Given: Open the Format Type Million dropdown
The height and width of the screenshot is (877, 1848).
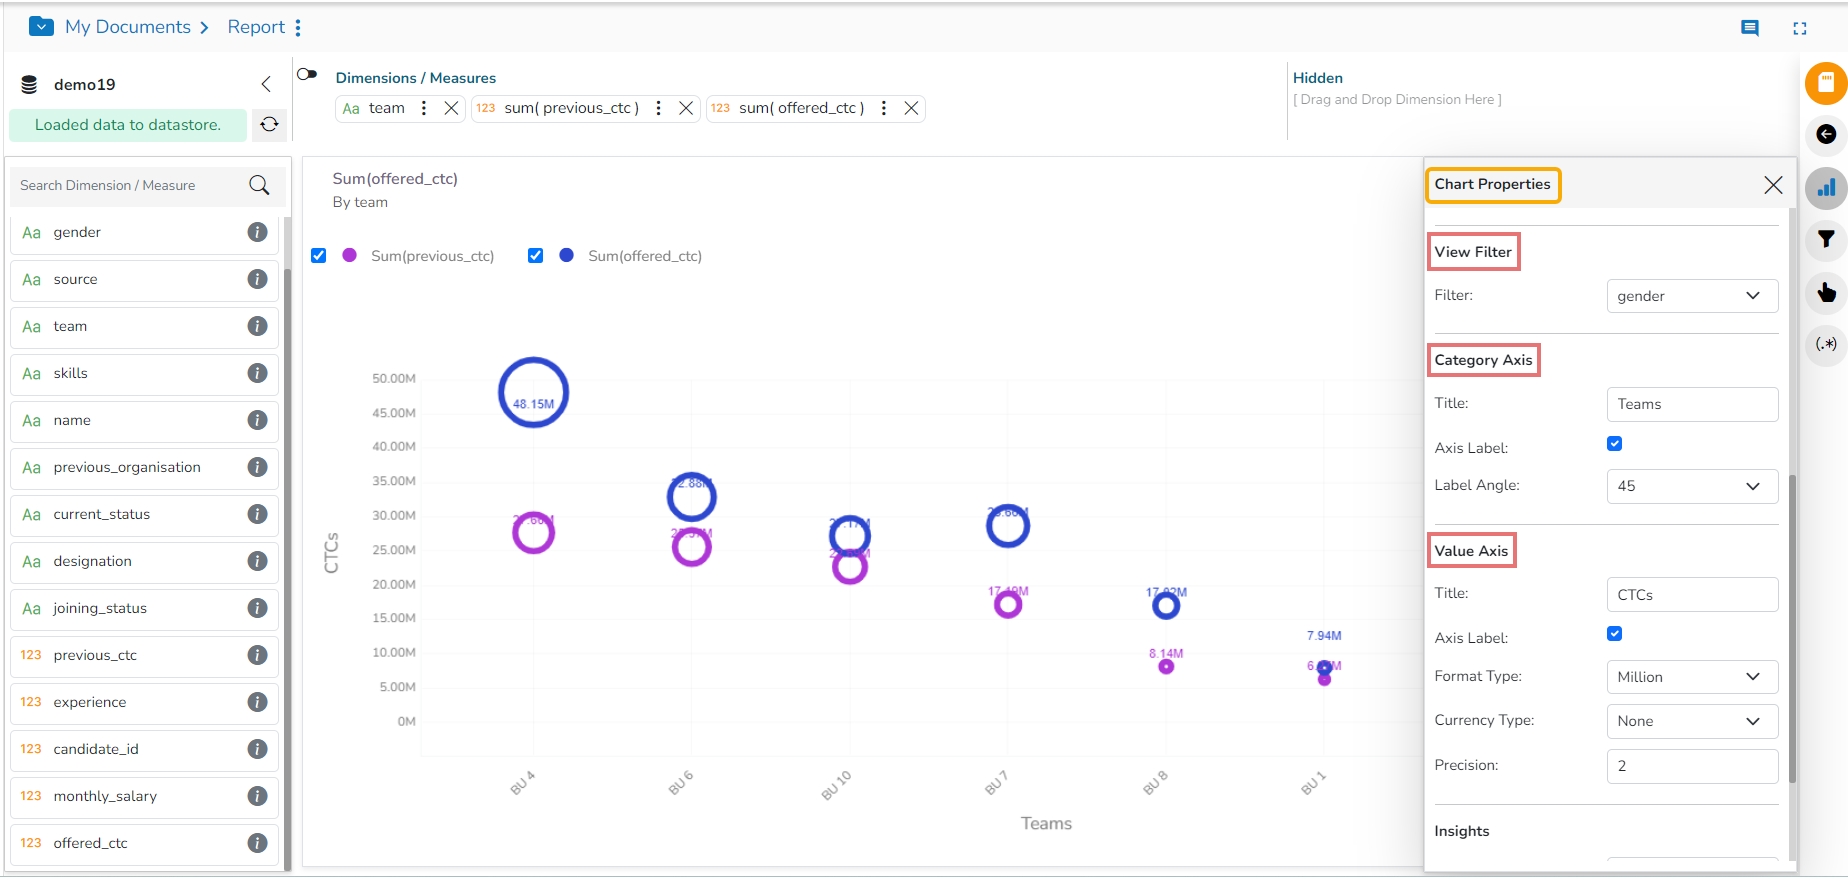Looking at the screenshot, I should (x=1692, y=677).
